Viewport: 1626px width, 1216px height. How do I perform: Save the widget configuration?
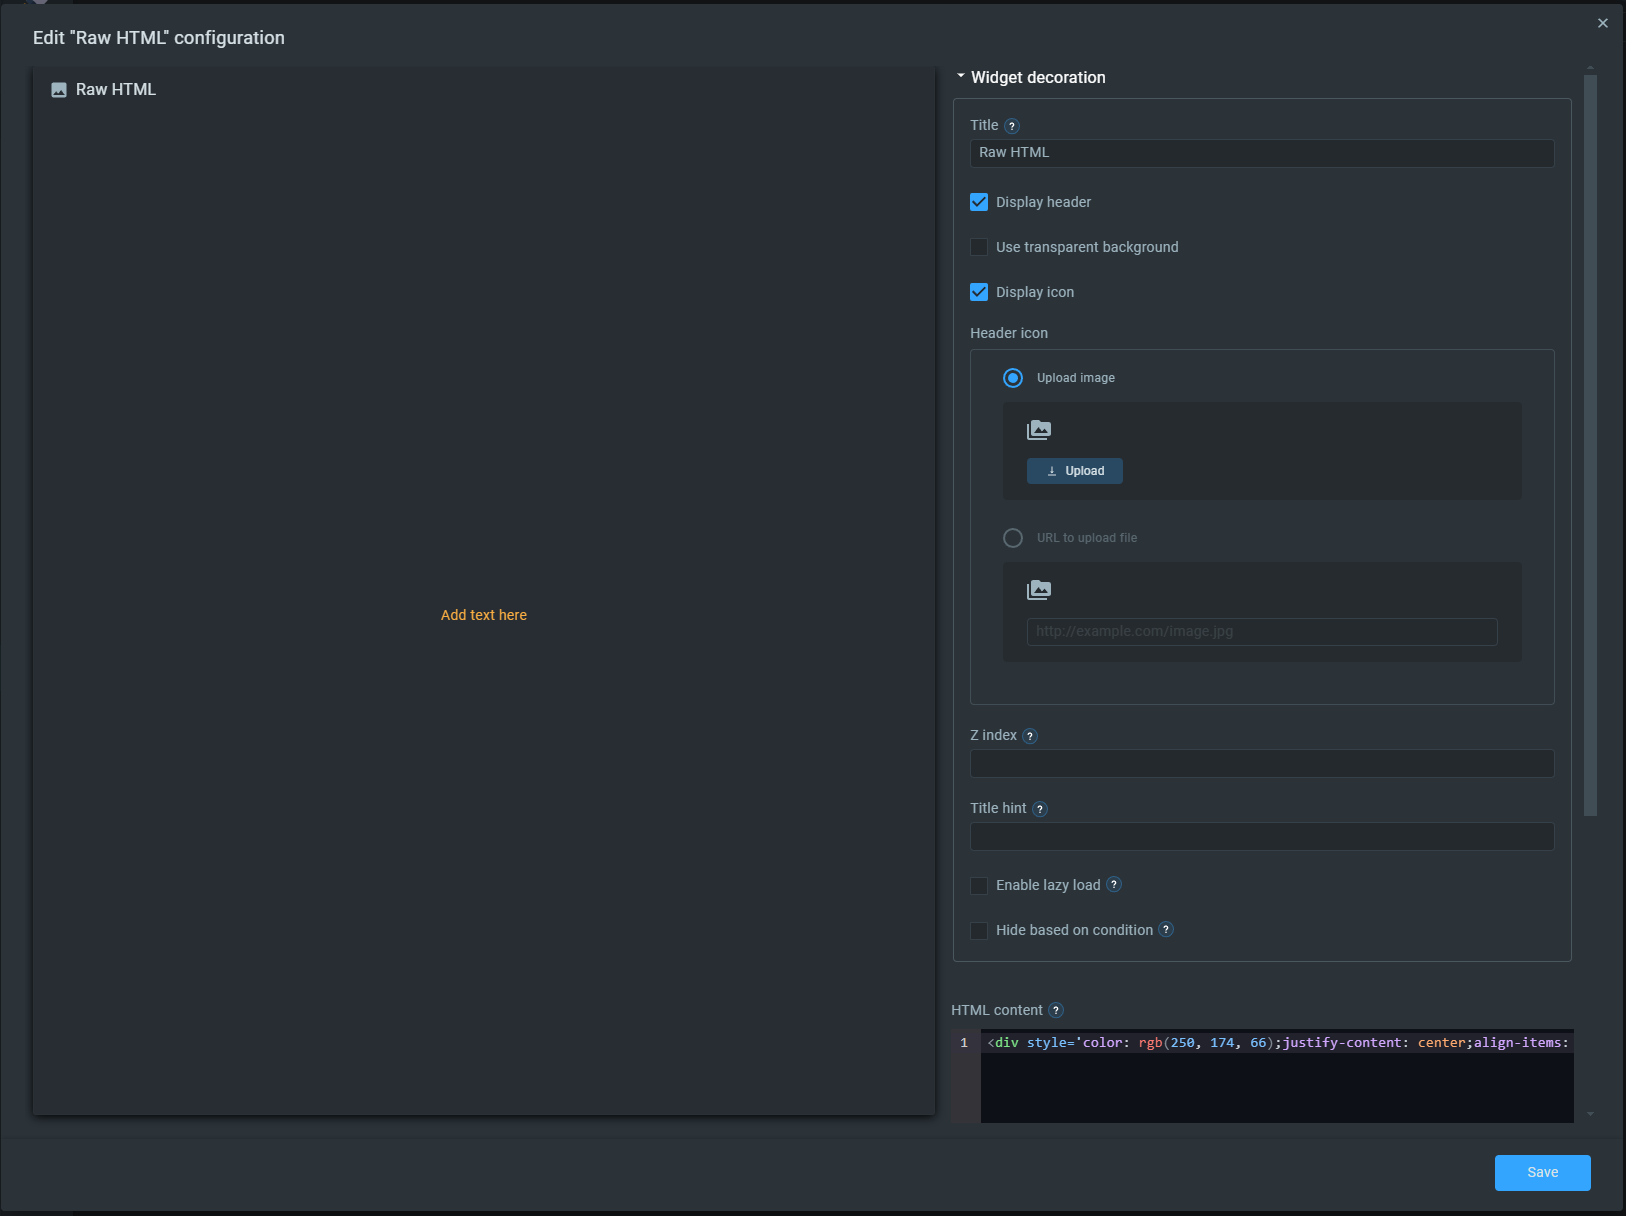(x=1543, y=1173)
